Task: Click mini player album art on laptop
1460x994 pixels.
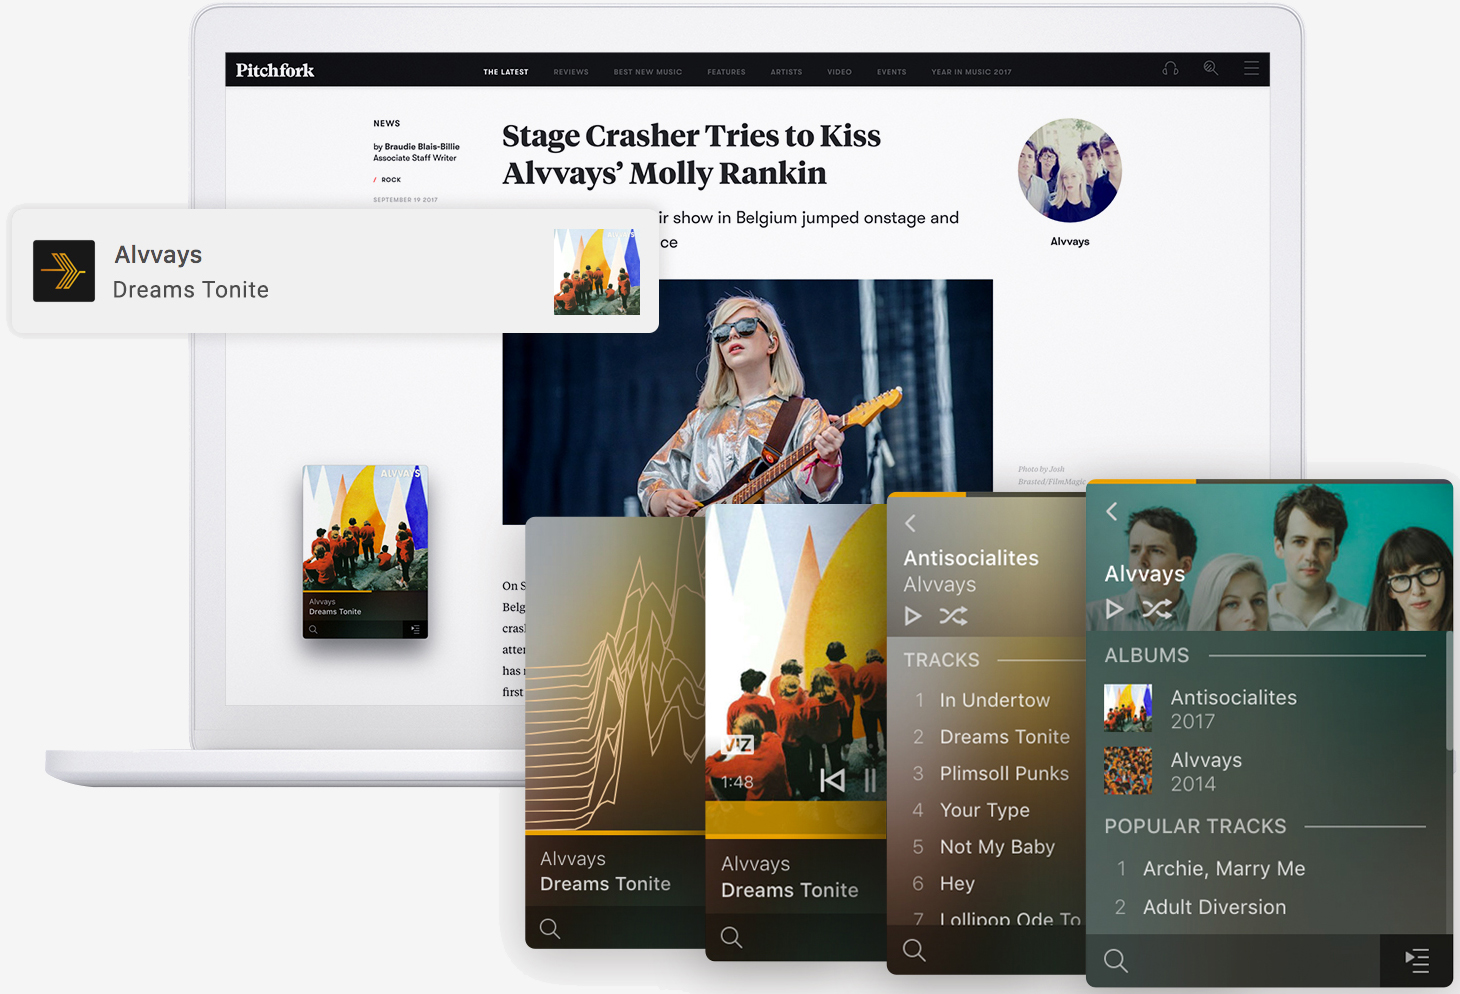Action: tap(365, 528)
